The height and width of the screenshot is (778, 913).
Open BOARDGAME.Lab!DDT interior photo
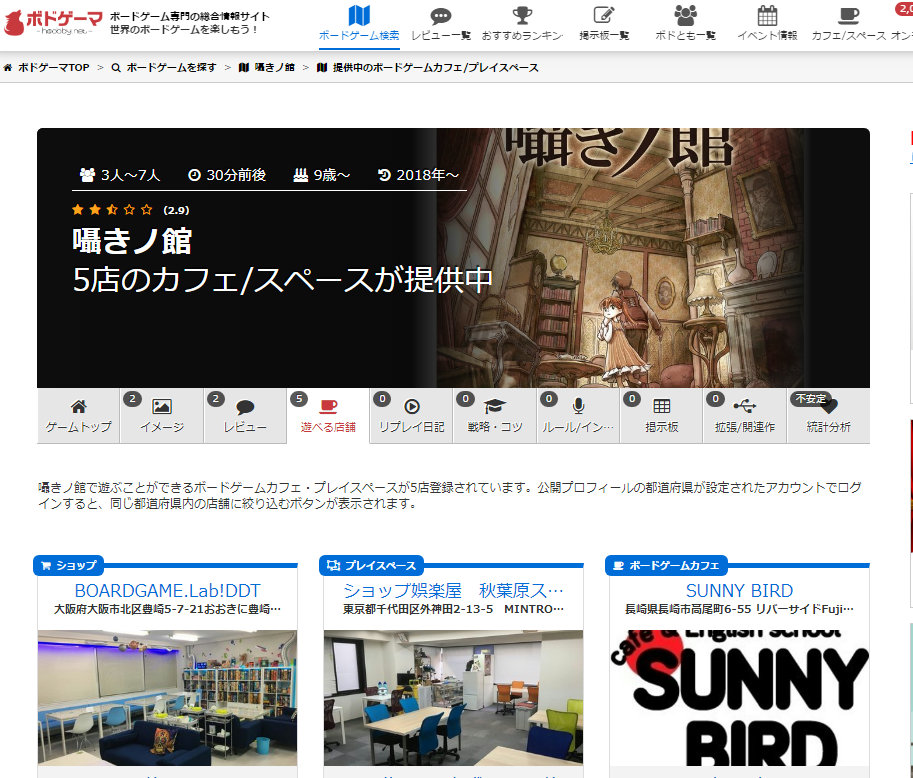pos(168,698)
